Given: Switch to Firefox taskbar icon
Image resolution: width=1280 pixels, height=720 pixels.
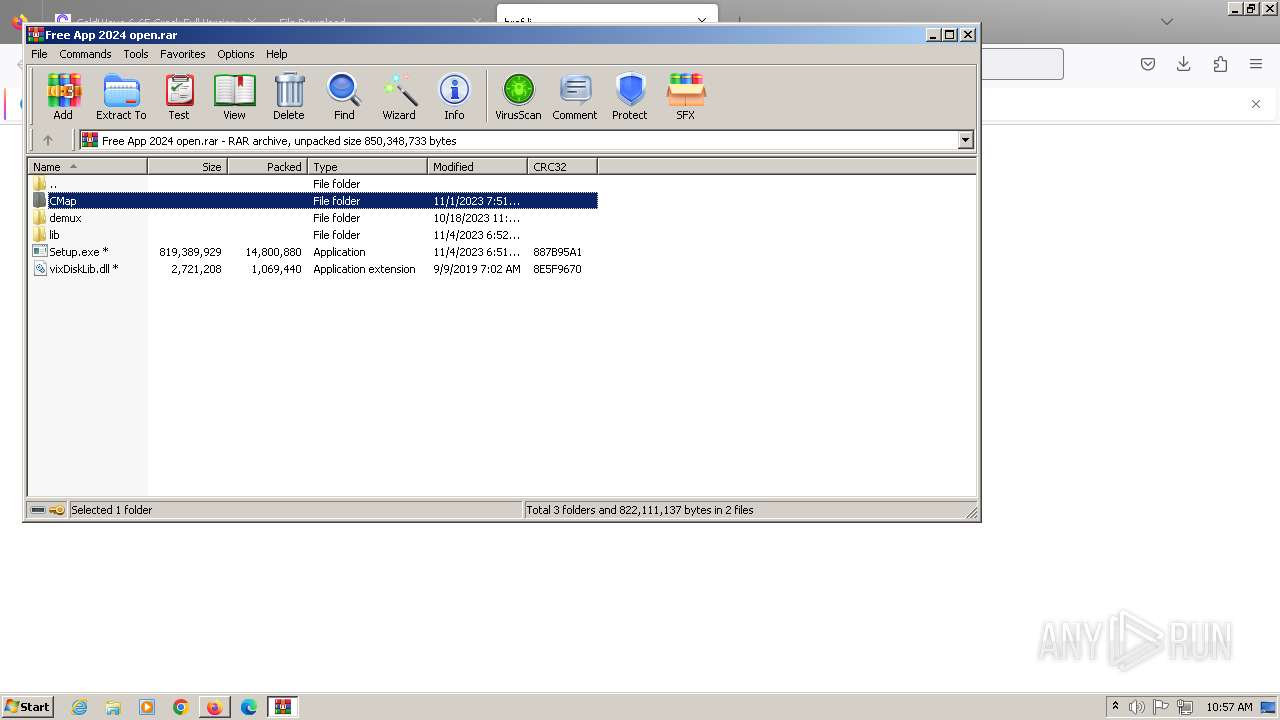Looking at the screenshot, I should click(214, 707).
